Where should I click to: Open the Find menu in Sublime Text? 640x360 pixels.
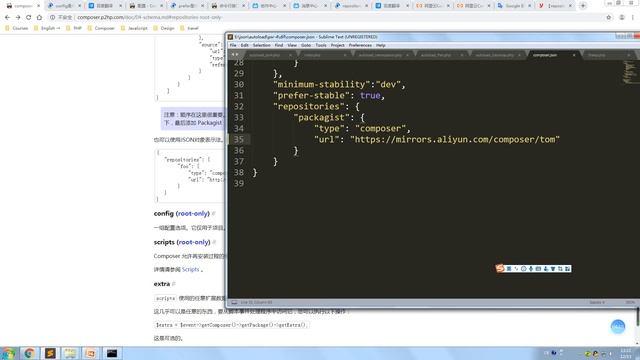click(x=279, y=45)
